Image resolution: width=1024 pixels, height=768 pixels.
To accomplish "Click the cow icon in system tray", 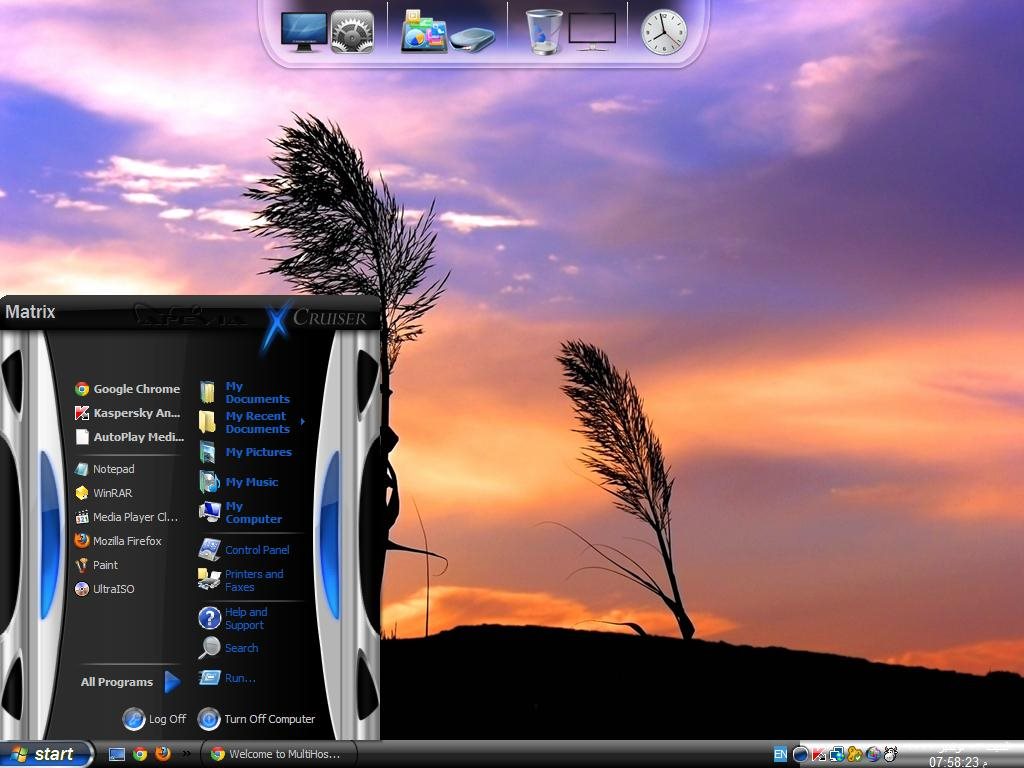I will pos(891,754).
